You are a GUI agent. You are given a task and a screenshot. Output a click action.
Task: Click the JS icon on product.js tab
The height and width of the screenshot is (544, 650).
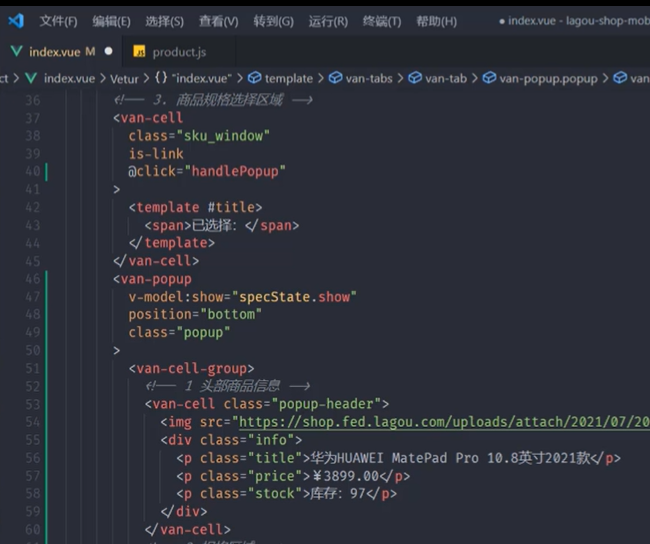tap(139, 51)
